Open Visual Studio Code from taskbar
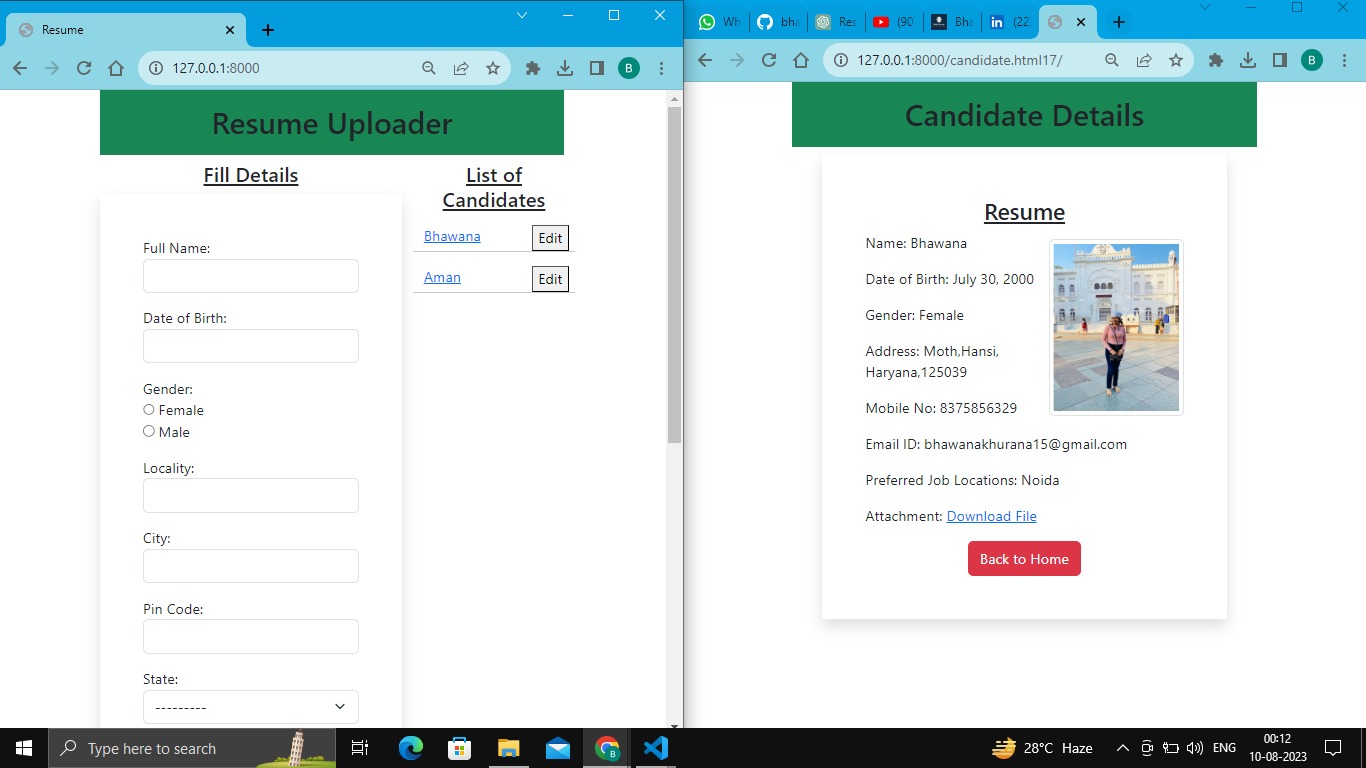The width and height of the screenshot is (1366, 768). (x=656, y=748)
